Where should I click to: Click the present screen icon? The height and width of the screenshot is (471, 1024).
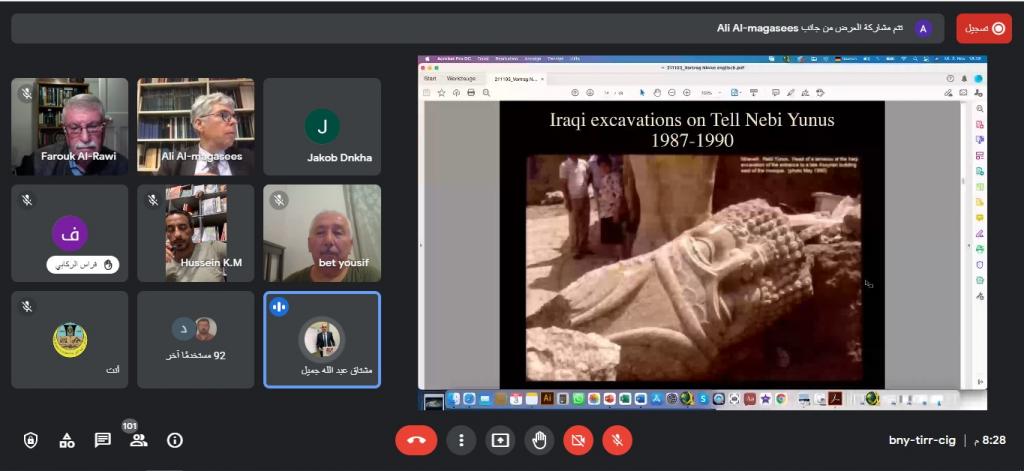pos(499,440)
